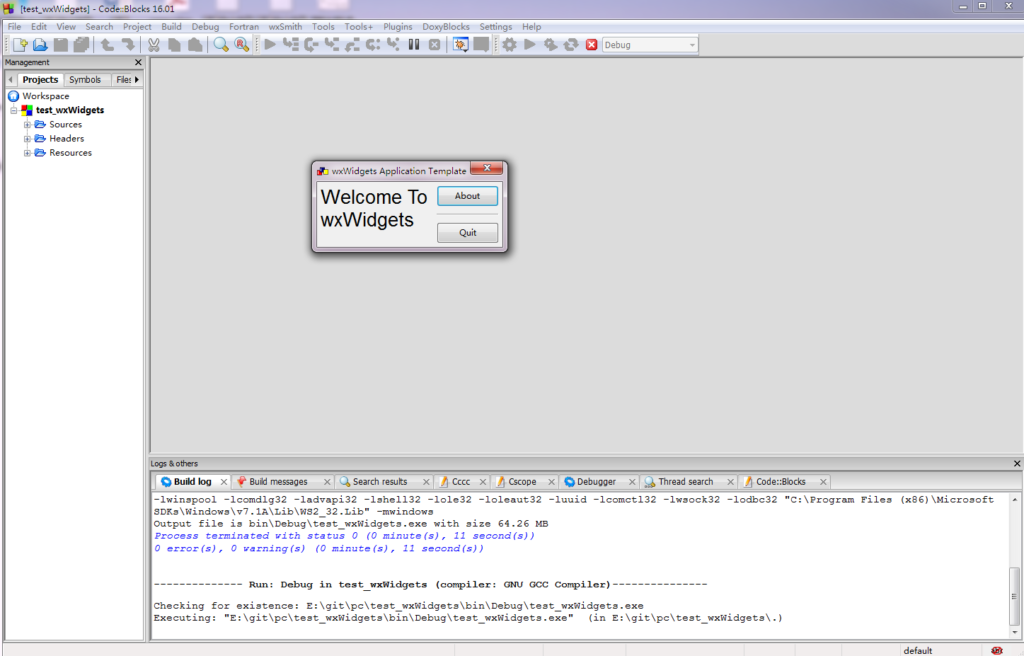
Task: Open the Debugging windows icon
Action: tap(460, 44)
